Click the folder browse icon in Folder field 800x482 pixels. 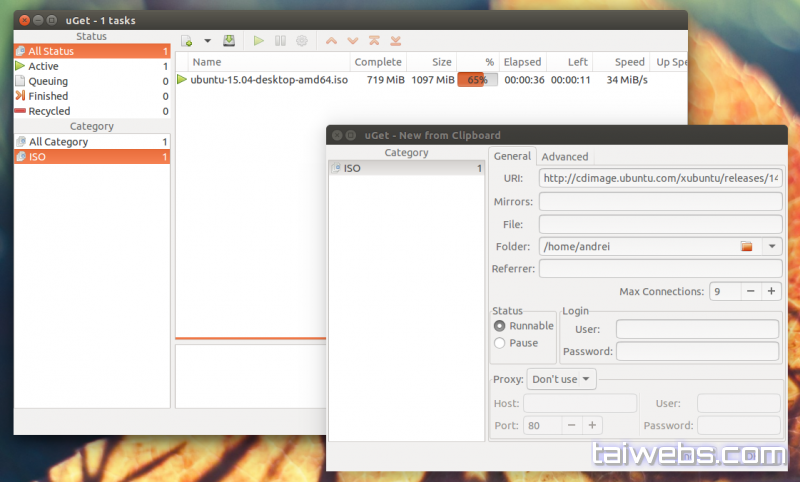[745, 246]
